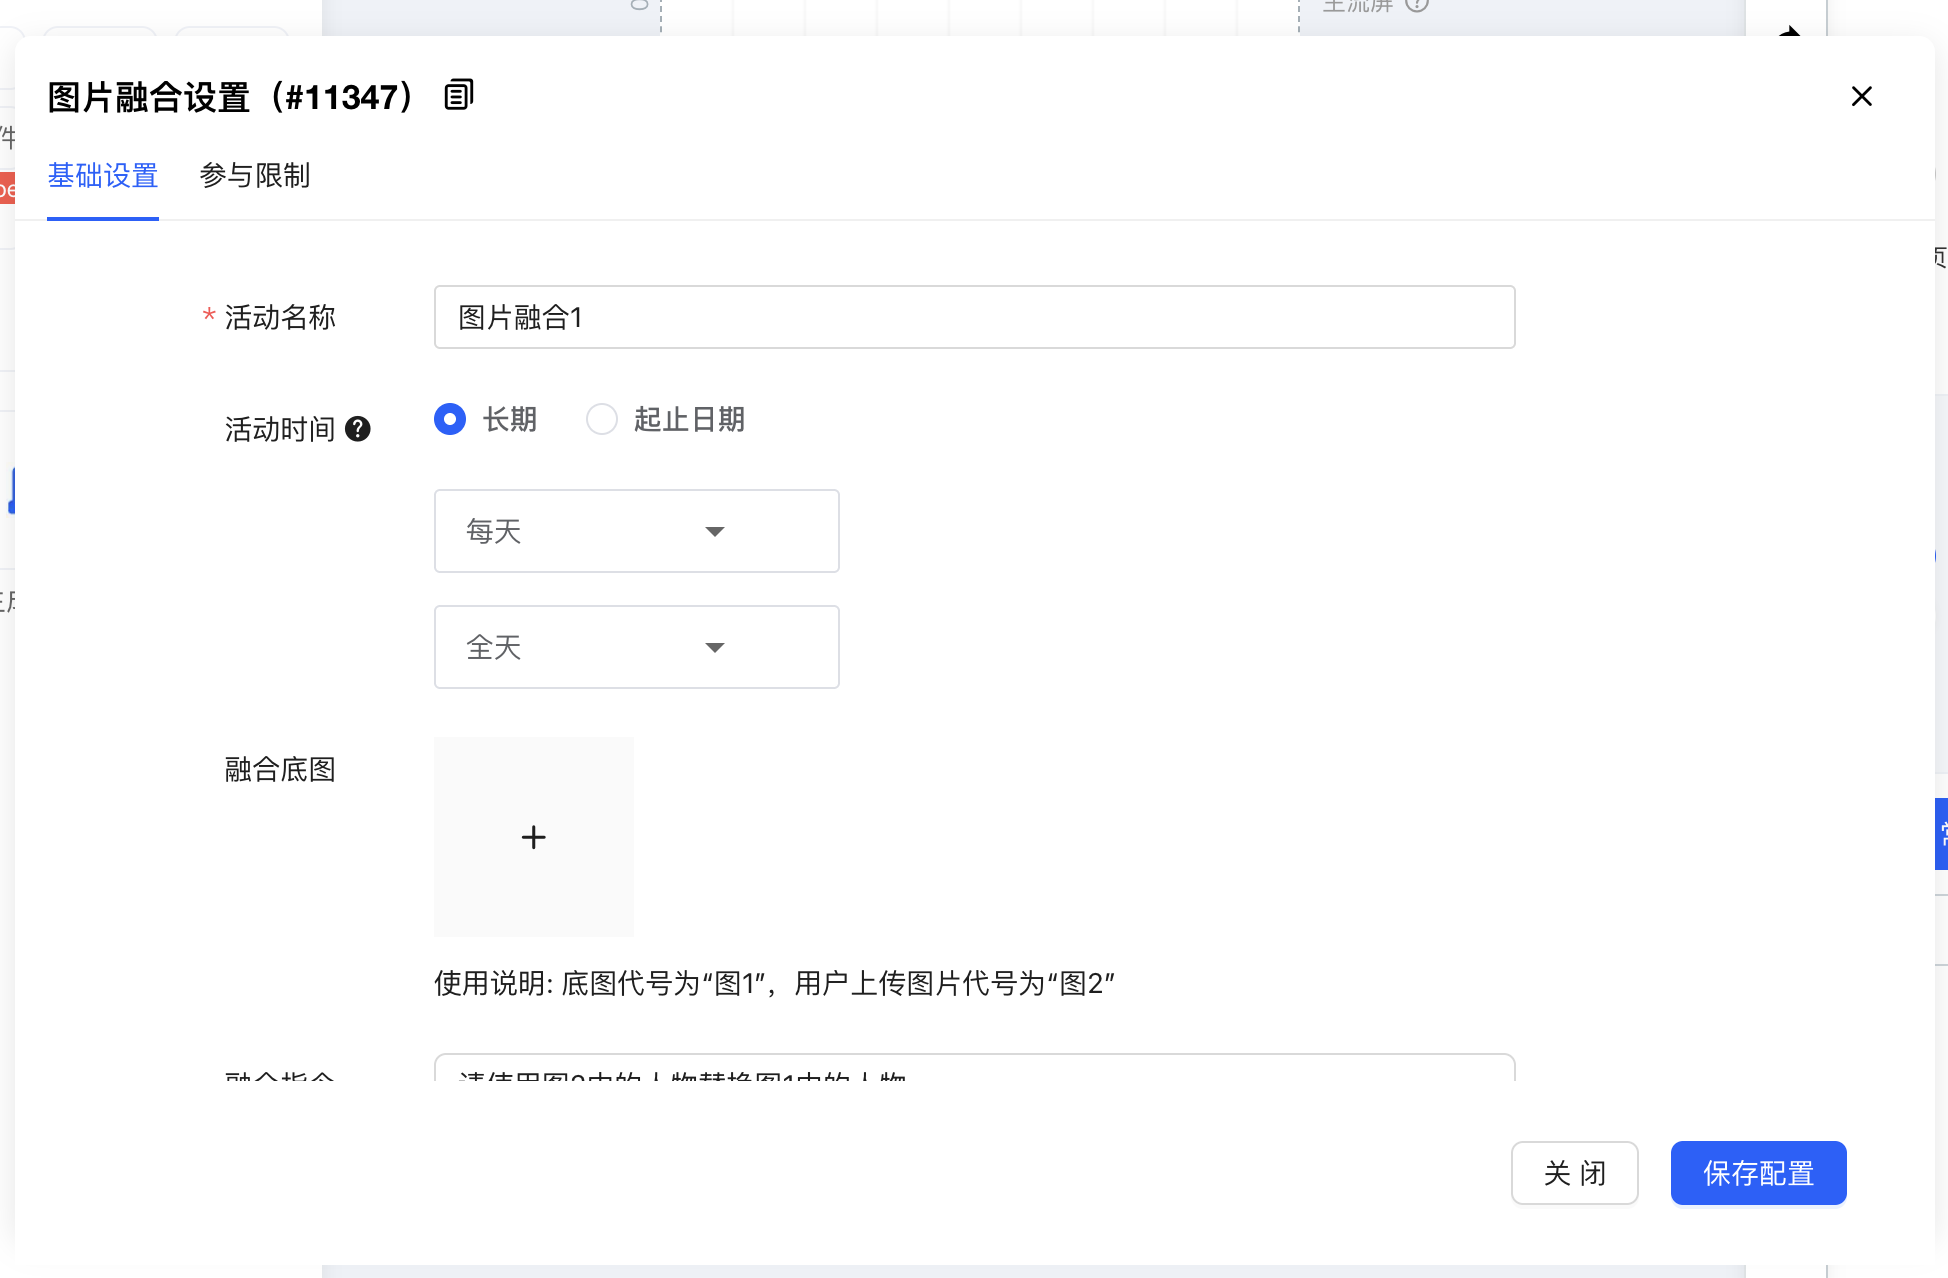This screenshot has width=1948, height=1278.
Task: Click the dimmed backdrop below the dialog
Action: click(1000, 1271)
